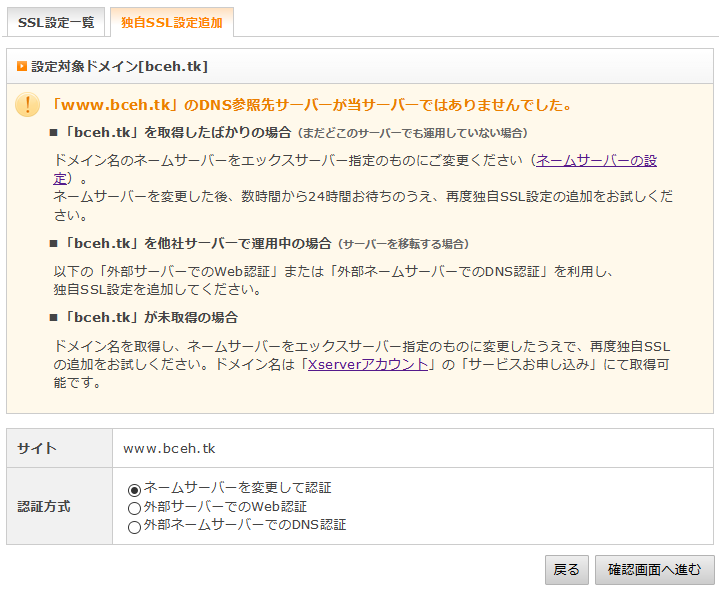Click the 「bceh.tk」を他社サーバーで運用中の場合 heading

pyautogui.click(x=196, y=243)
